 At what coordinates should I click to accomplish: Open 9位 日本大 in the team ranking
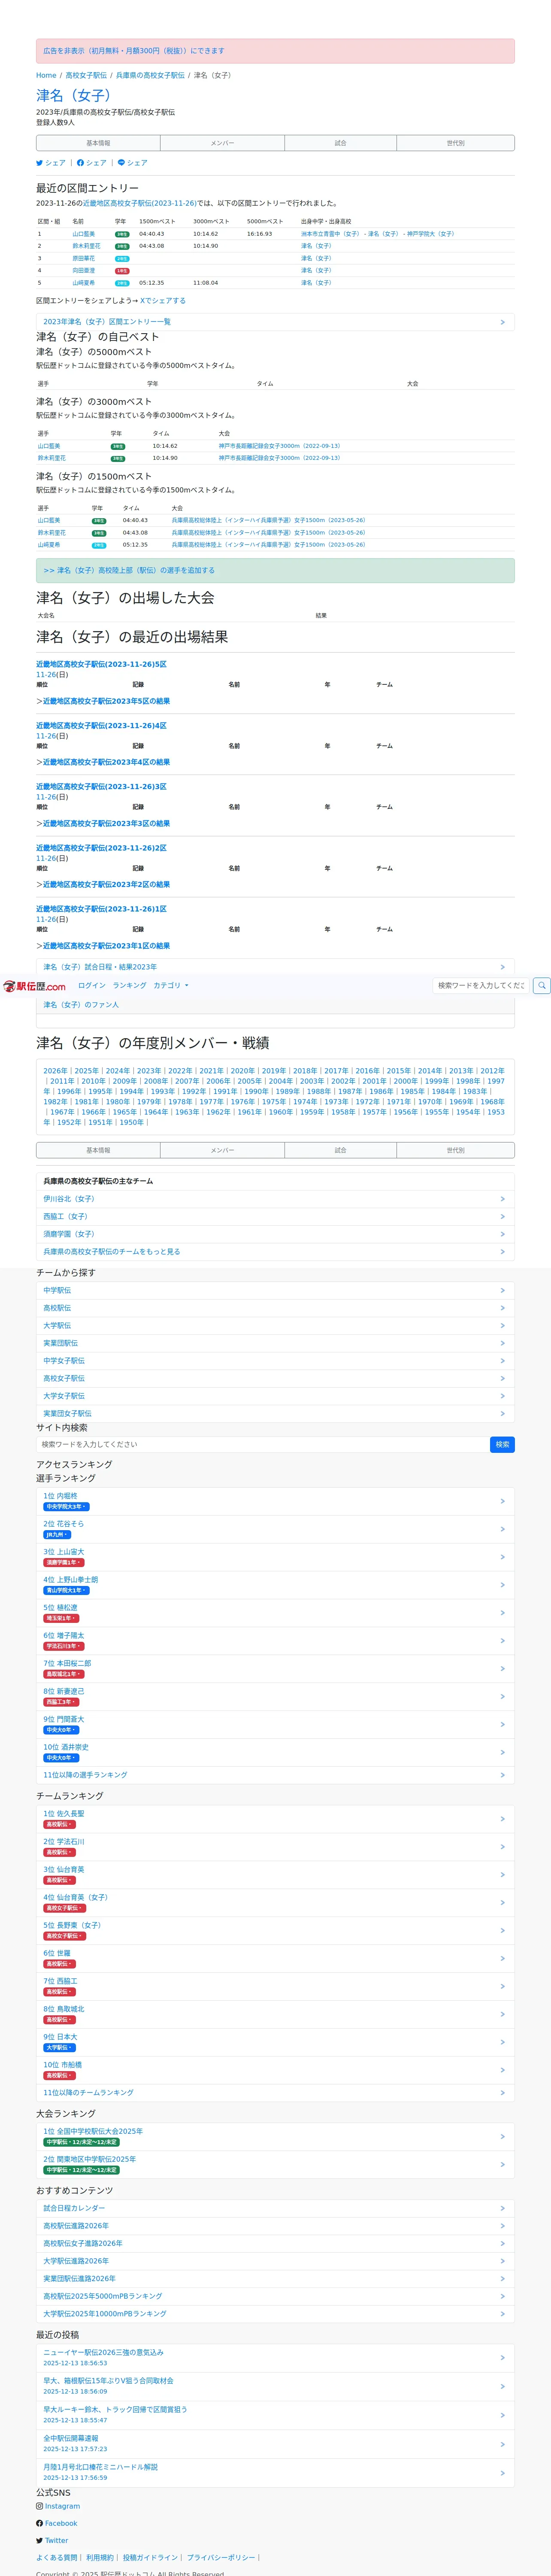[275, 2042]
